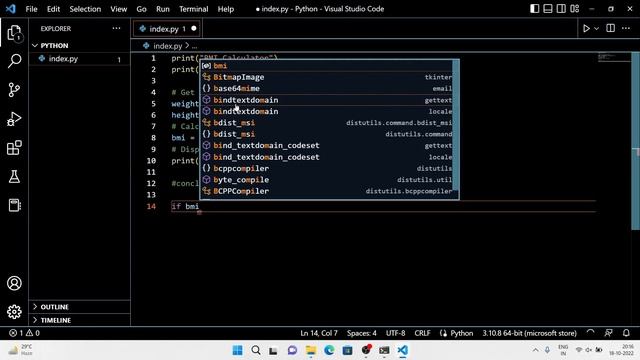
Task: Open the Go menu
Action: pos(141,9)
